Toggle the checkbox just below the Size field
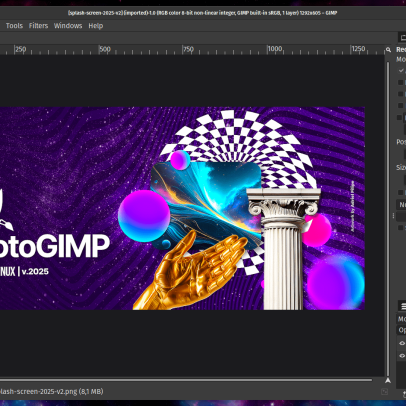 401,192
